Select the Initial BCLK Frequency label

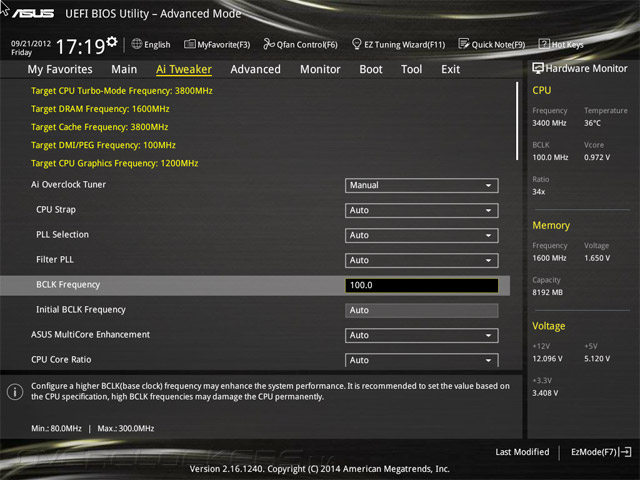click(81, 310)
